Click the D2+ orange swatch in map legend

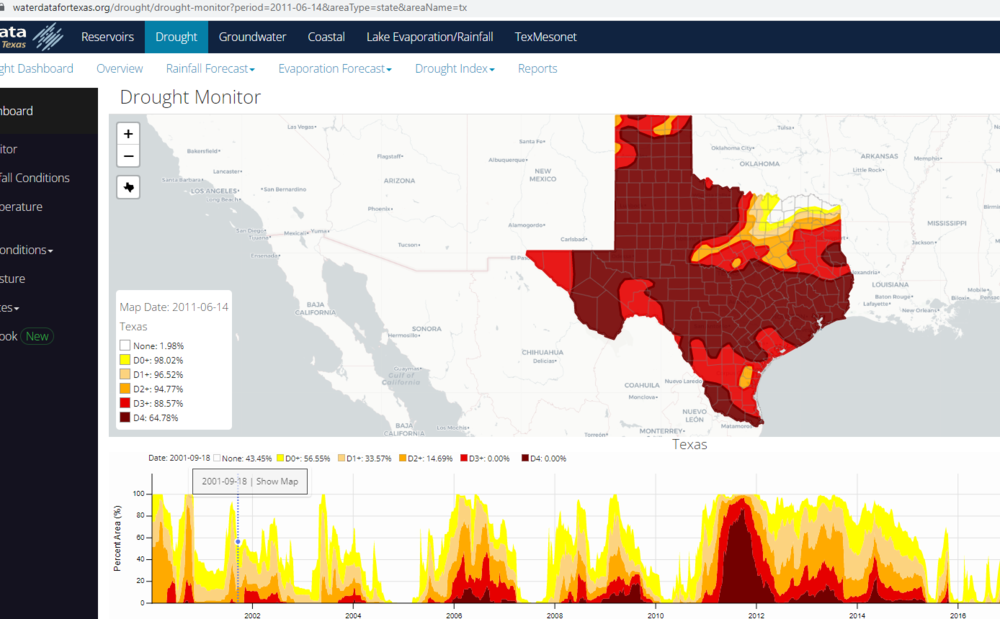tap(125, 389)
